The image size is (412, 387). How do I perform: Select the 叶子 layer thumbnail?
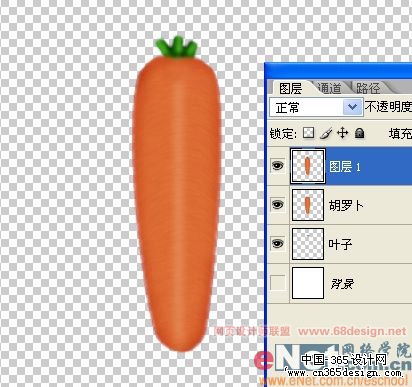click(x=308, y=244)
